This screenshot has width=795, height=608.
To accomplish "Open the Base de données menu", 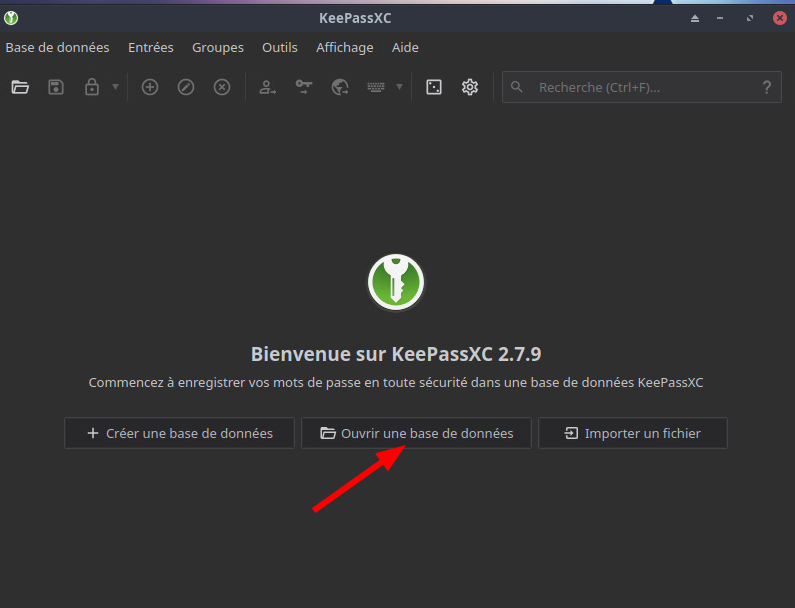I will click(x=57, y=47).
